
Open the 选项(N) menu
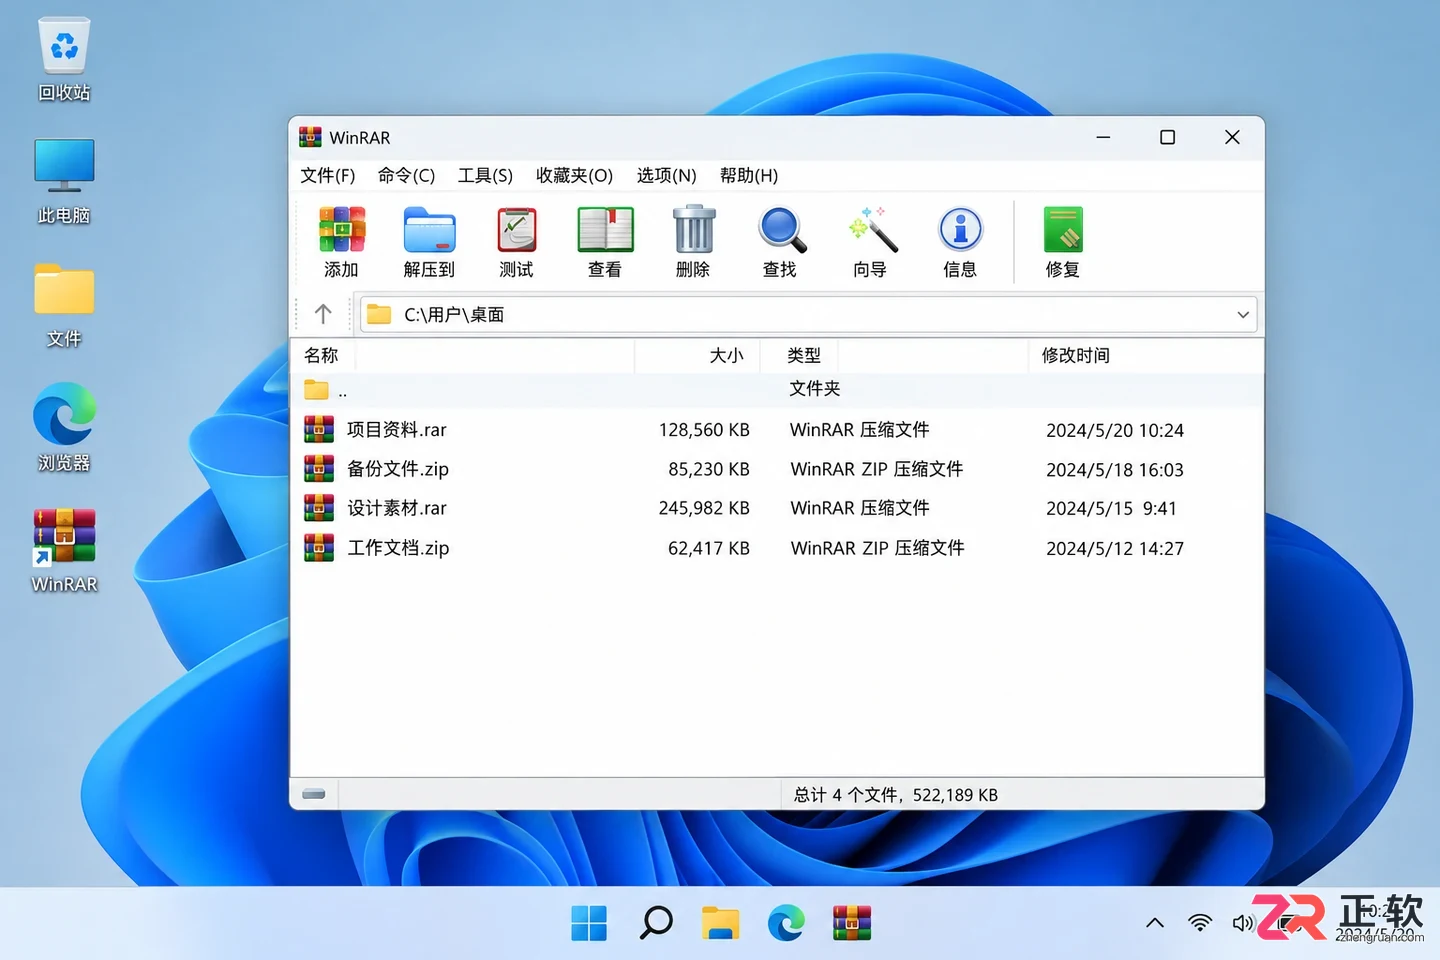coord(667,176)
